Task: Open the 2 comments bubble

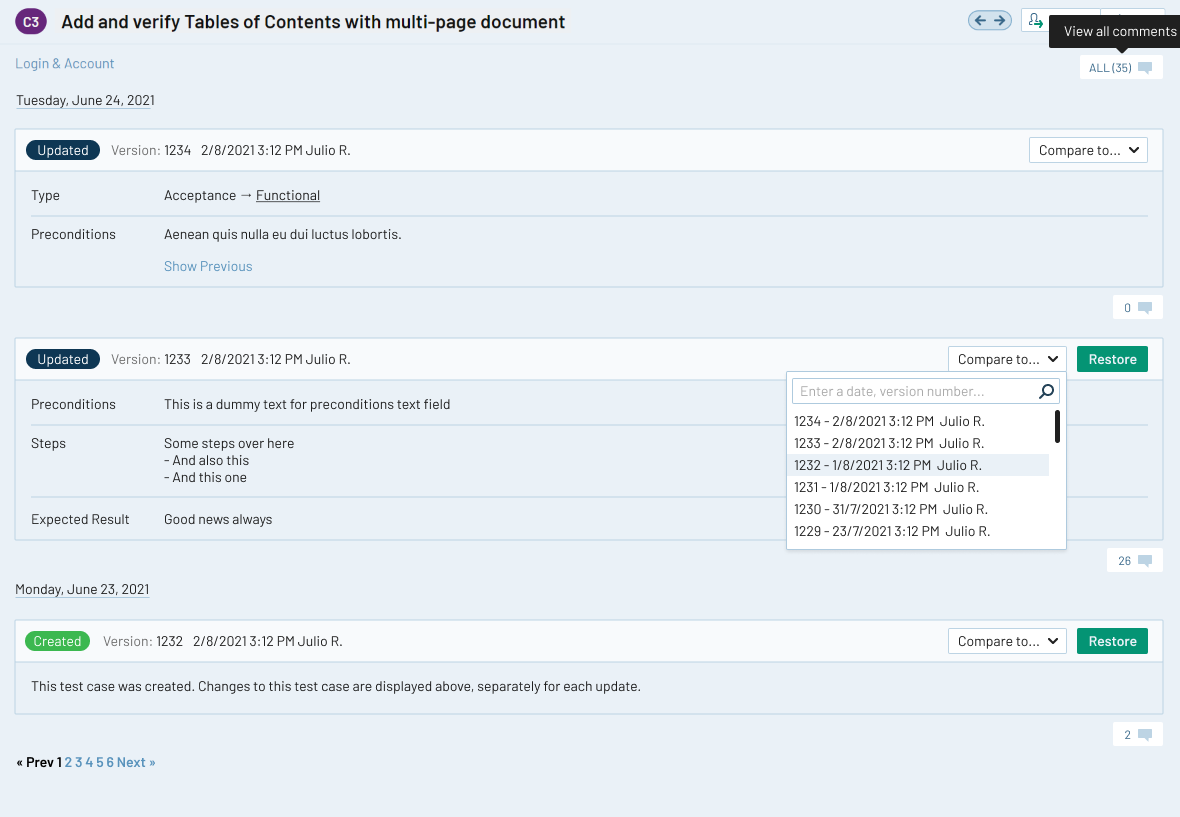Action: pos(1137,735)
